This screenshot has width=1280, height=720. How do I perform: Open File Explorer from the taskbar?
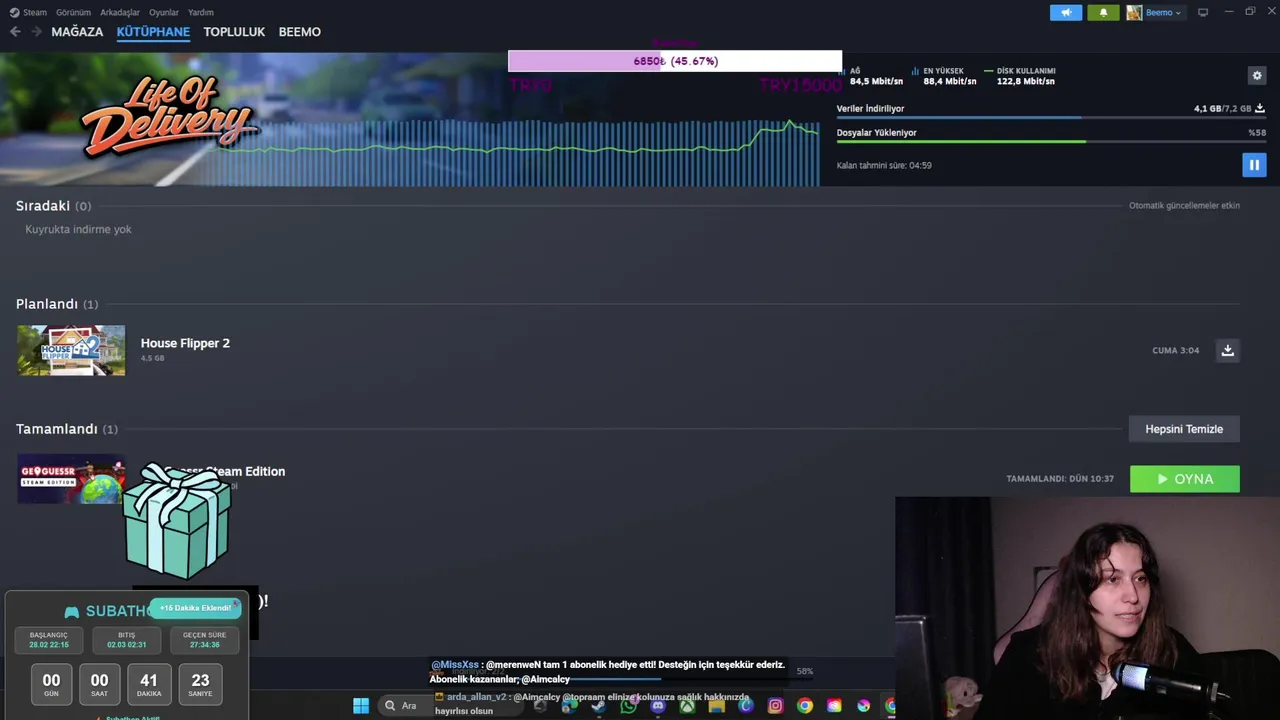point(716,706)
